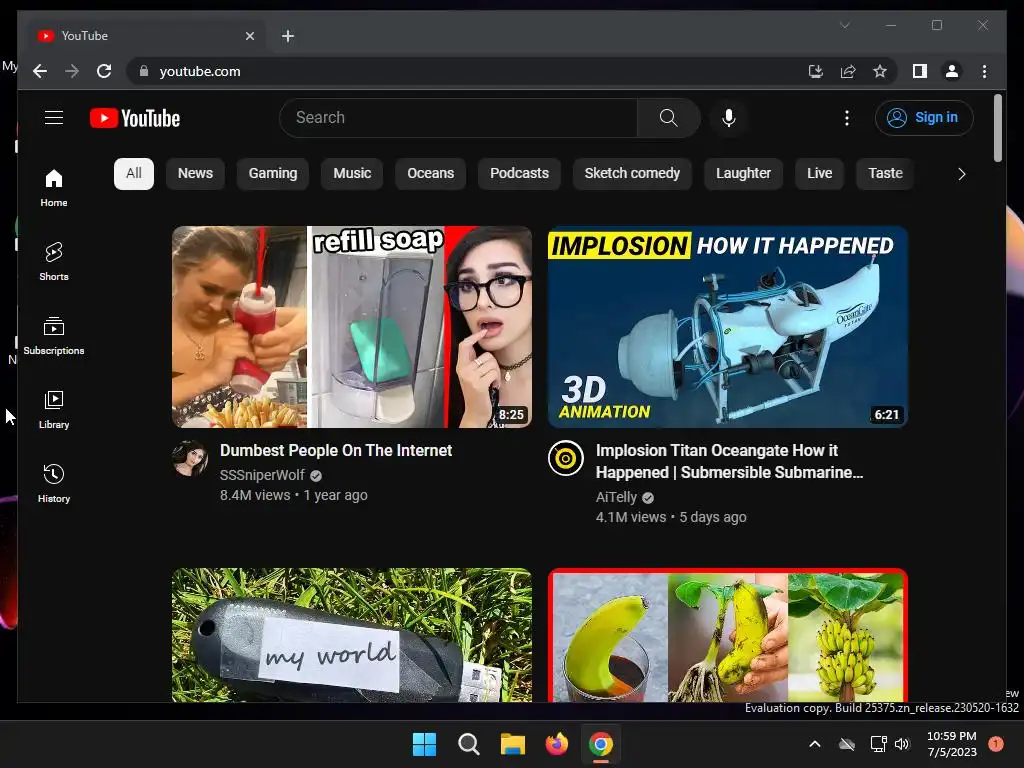Image resolution: width=1024 pixels, height=768 pixels.
Task: Open the YouTube hamburger guide menu
Action: pos(54,118)
